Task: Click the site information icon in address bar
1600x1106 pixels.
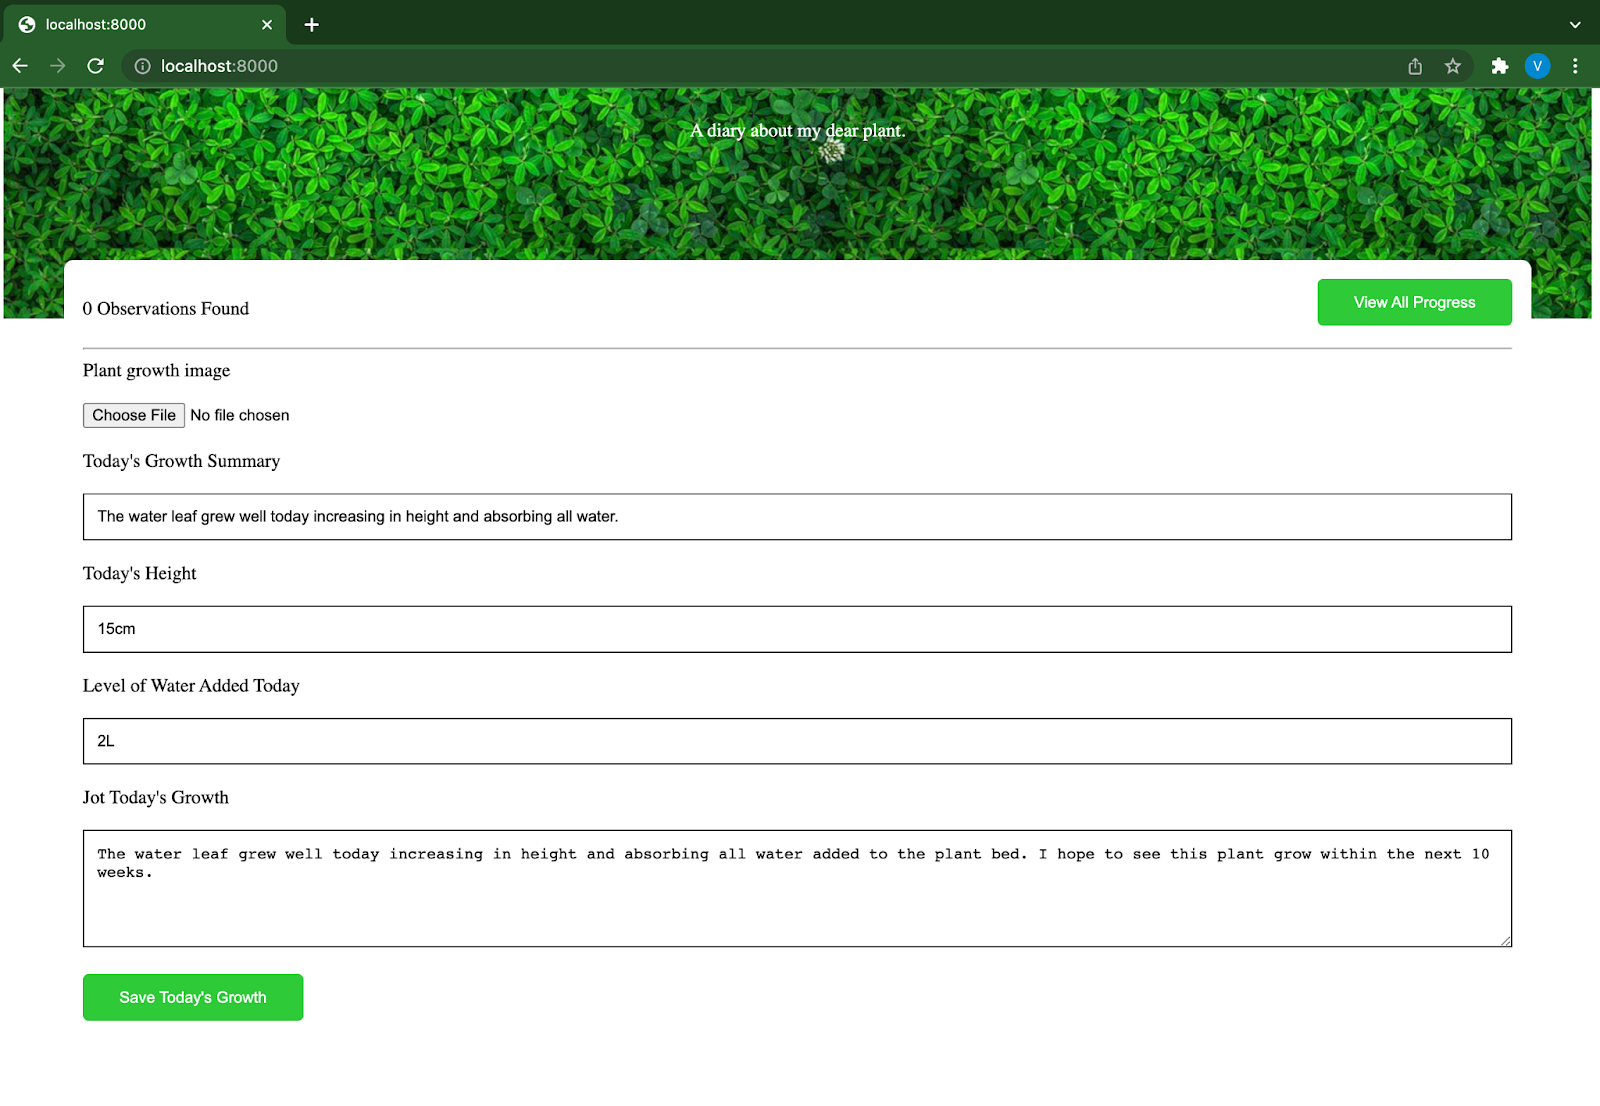Action: [143, 66]
